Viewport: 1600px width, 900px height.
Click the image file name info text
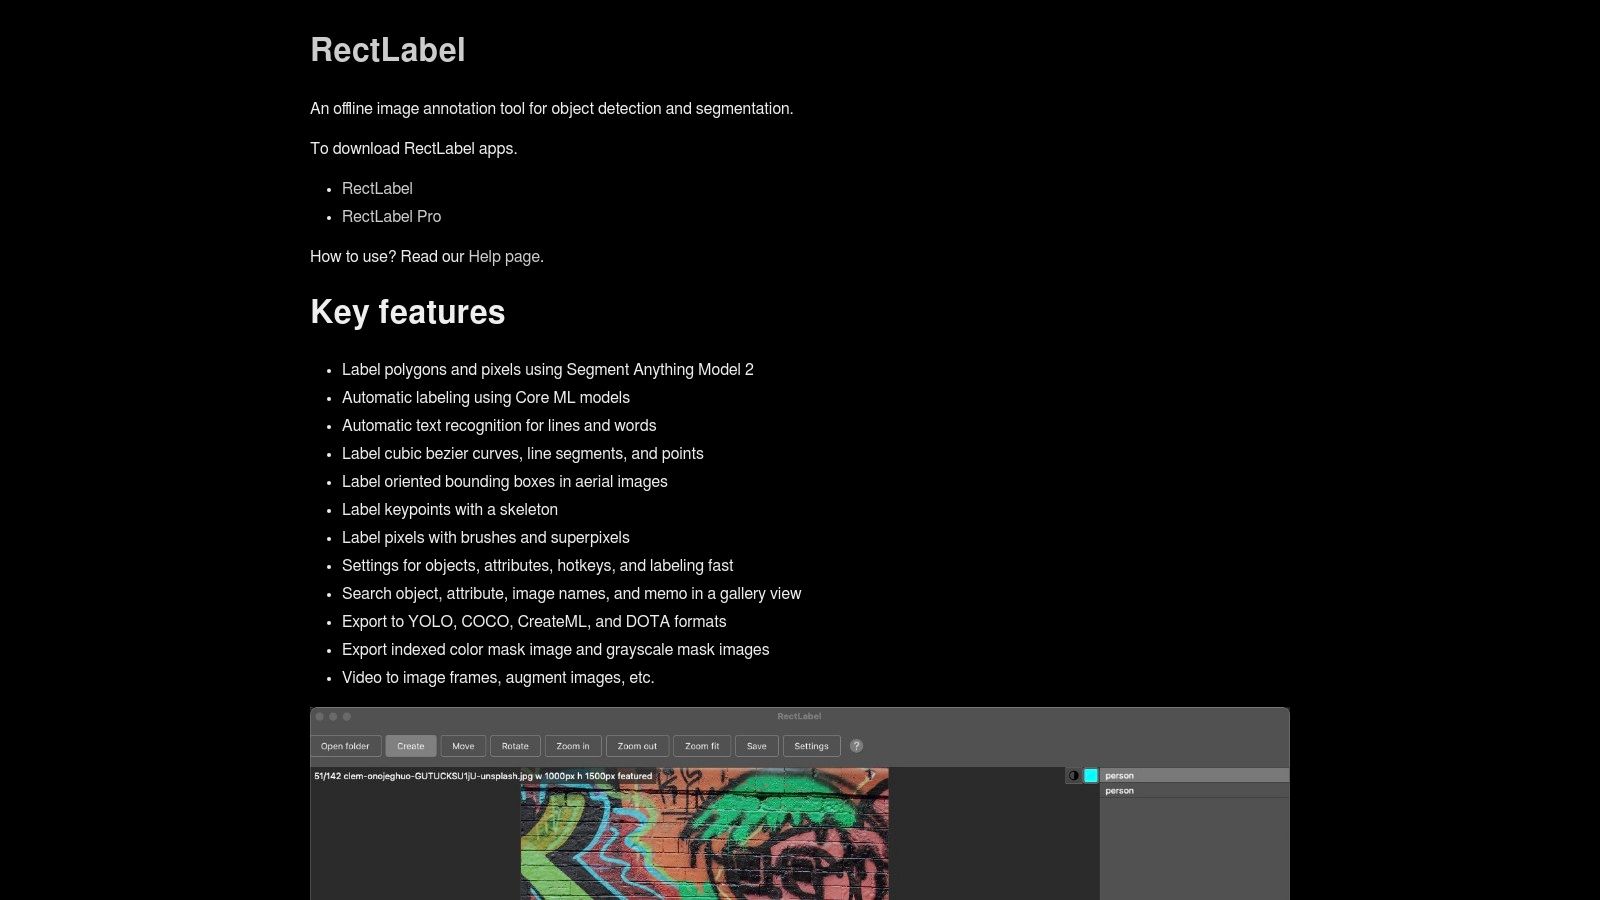pyautogui.click(x=483, y=775)
